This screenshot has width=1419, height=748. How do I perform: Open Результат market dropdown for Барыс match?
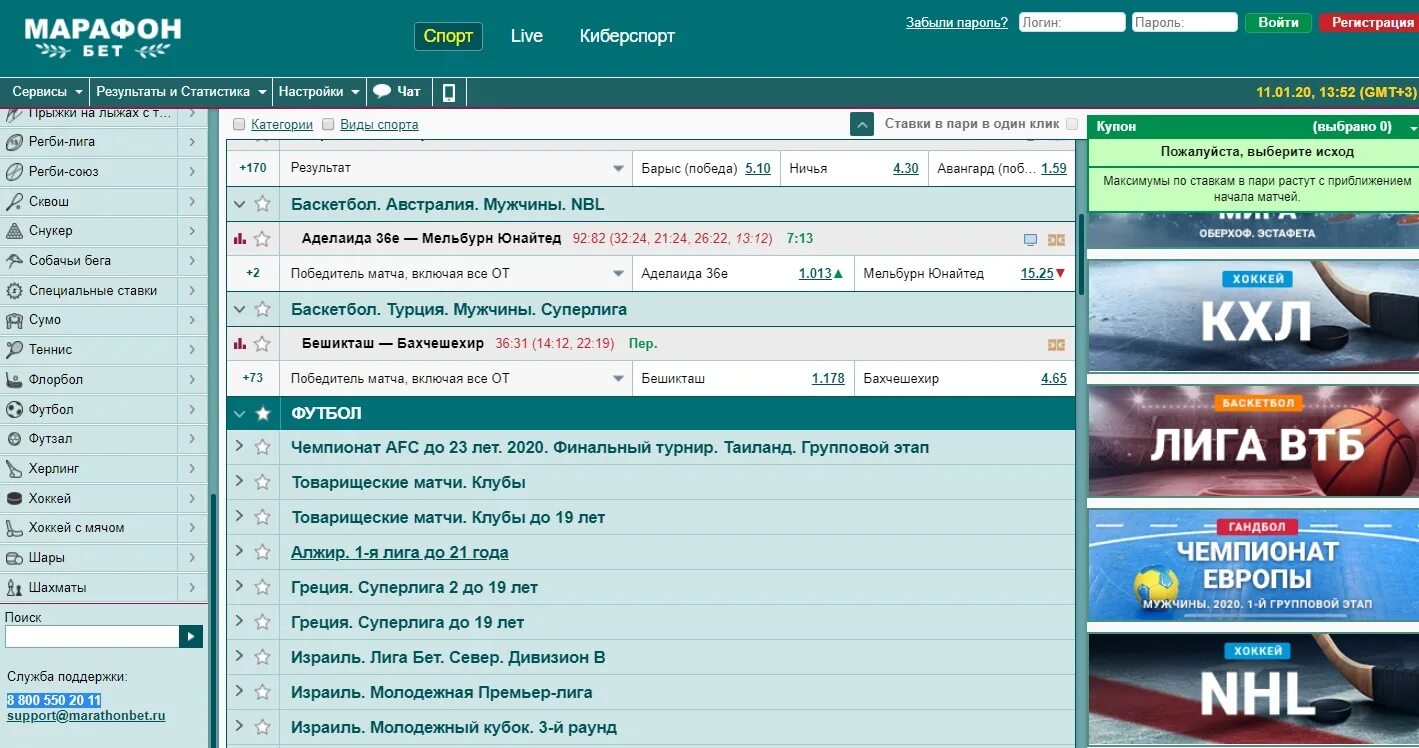click(x=619, y=169)
